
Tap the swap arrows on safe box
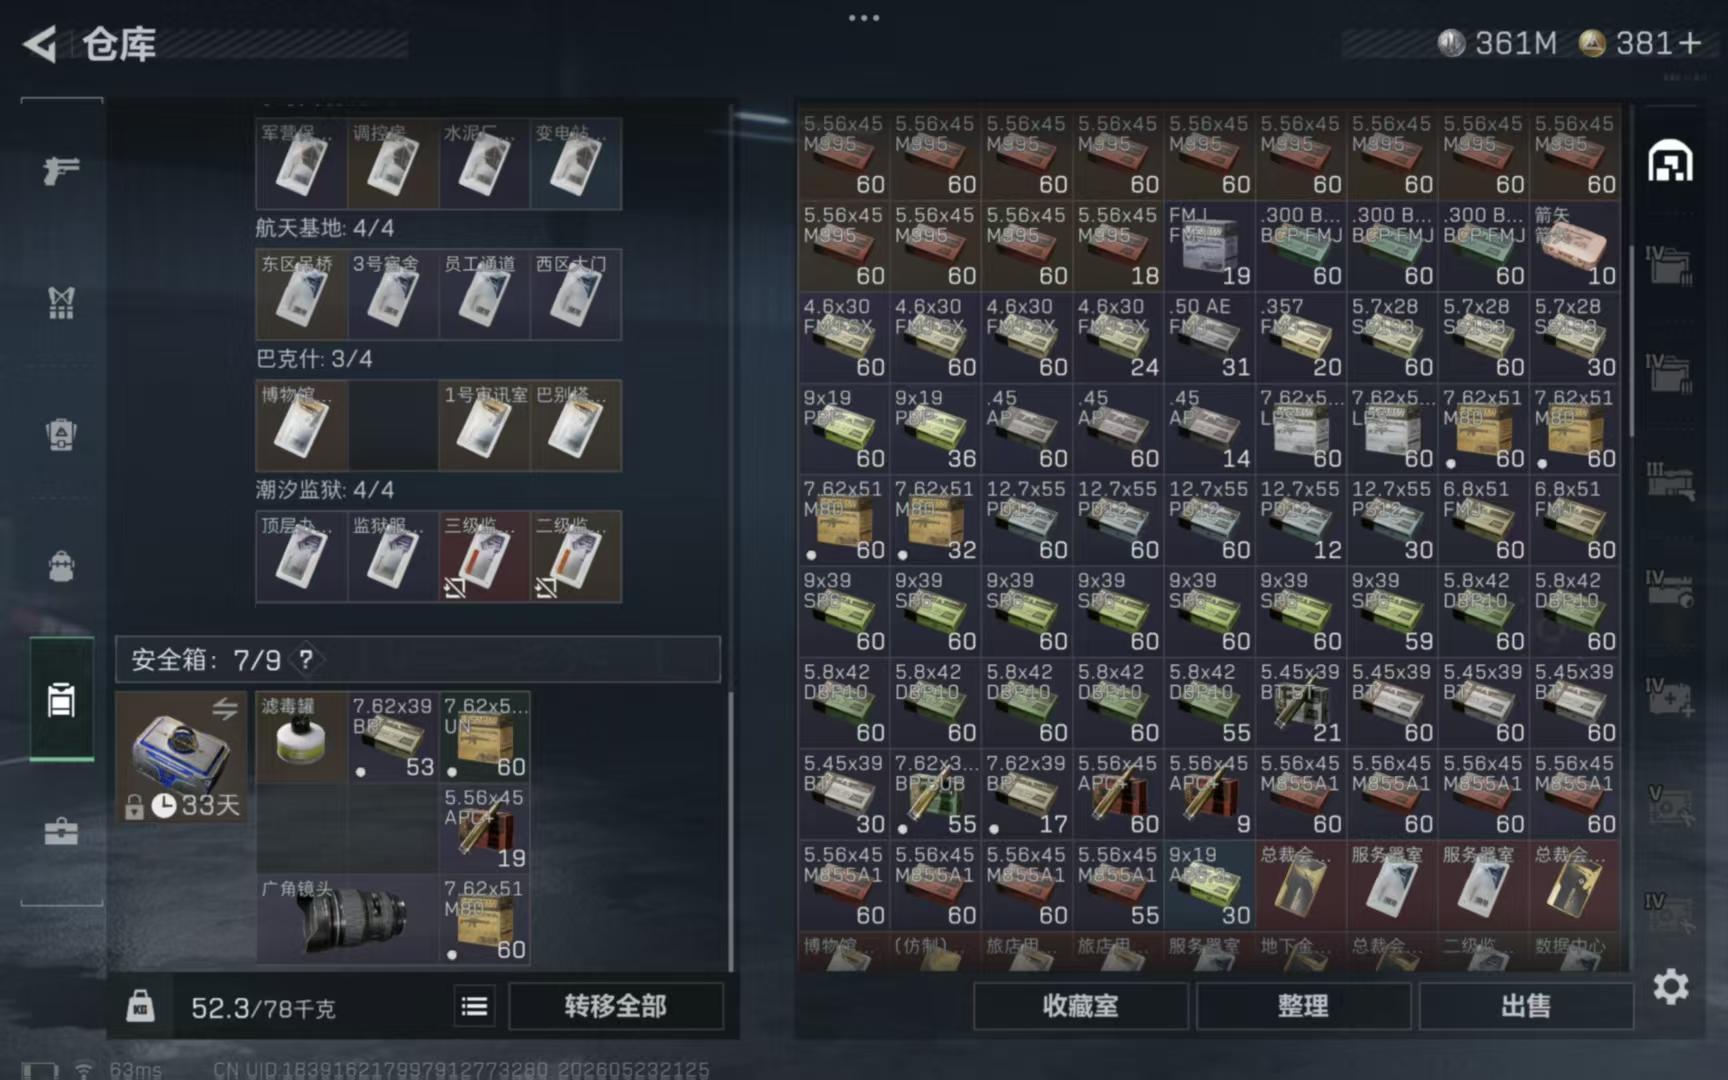pyautogui.click(x=225, y=709)
